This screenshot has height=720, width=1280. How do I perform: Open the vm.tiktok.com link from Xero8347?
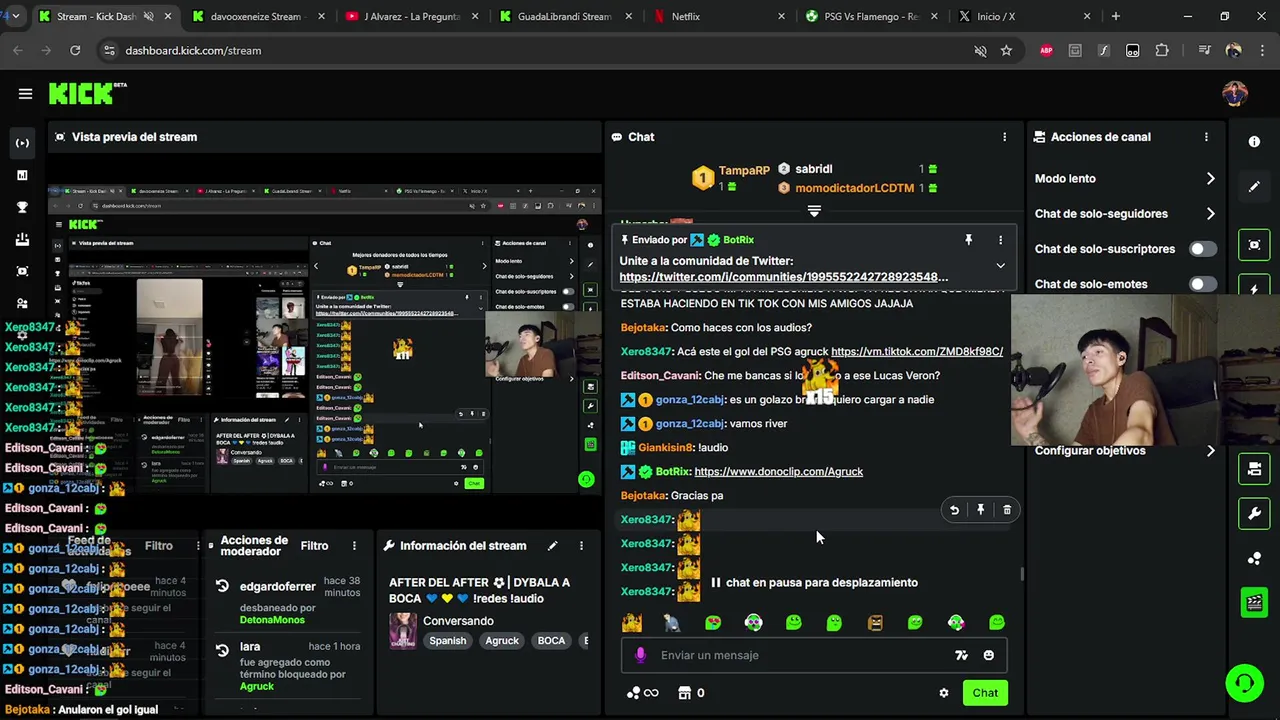(916, 352)
